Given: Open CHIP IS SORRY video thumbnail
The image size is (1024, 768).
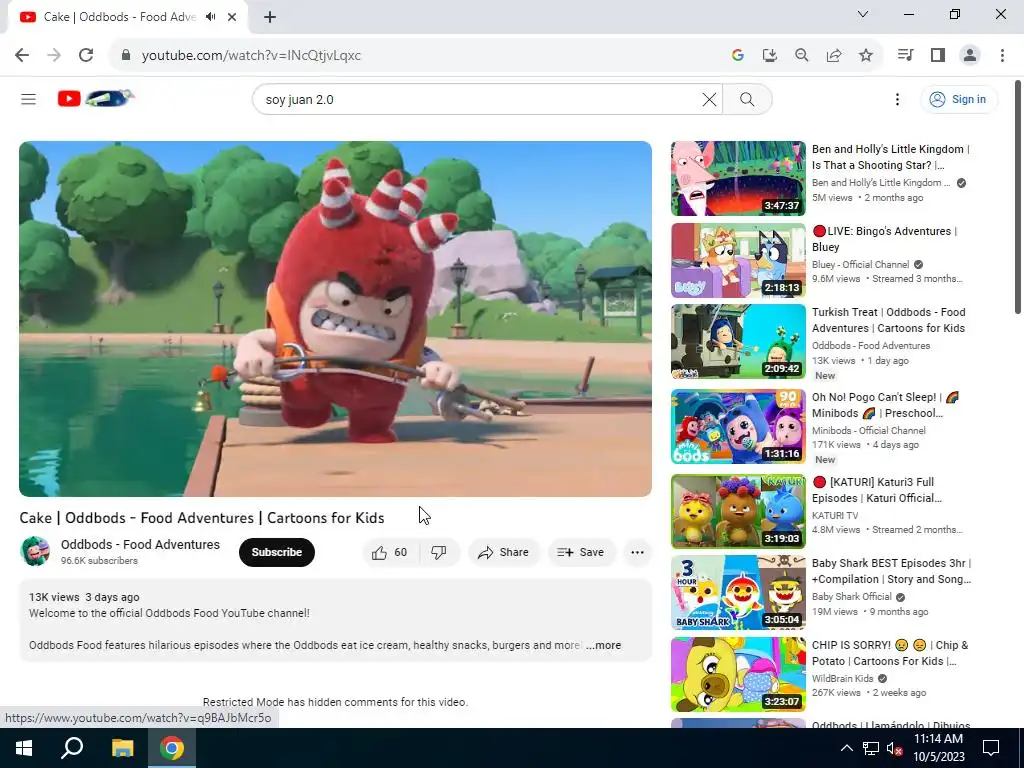Looking at the screenshot, I should click(738, 675).
